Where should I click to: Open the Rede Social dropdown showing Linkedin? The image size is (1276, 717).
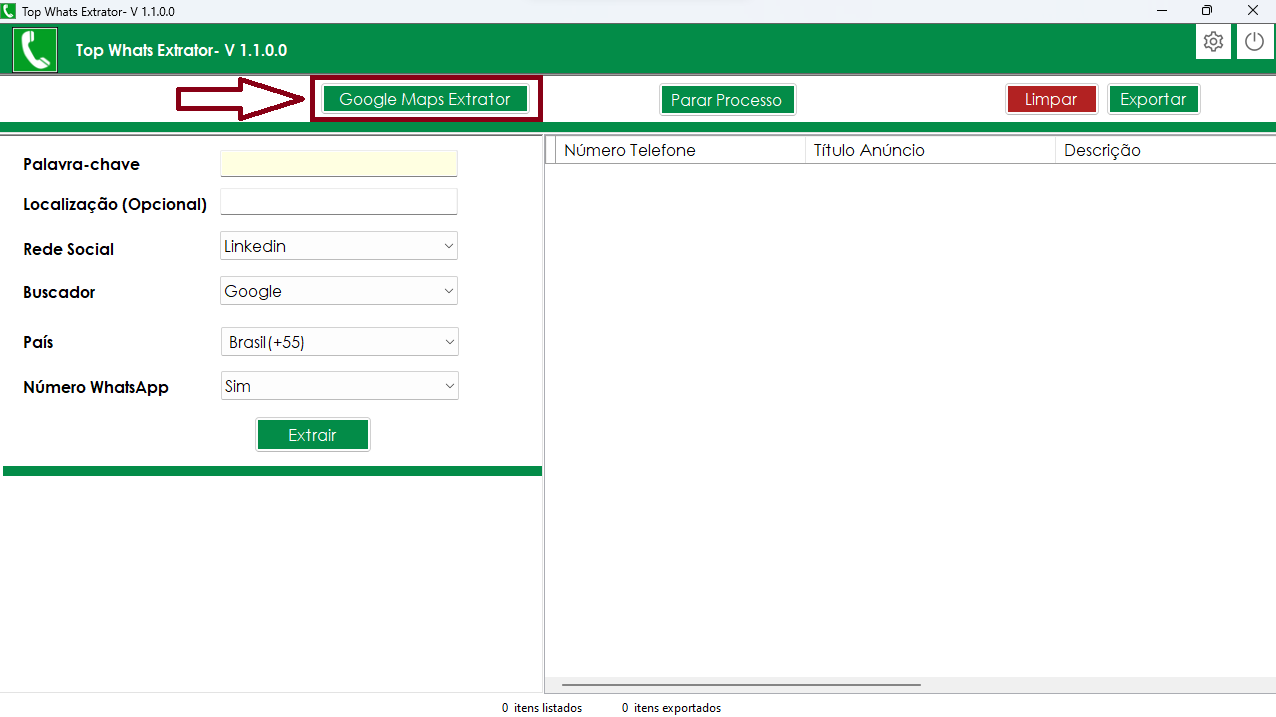(x=339, y=246)
